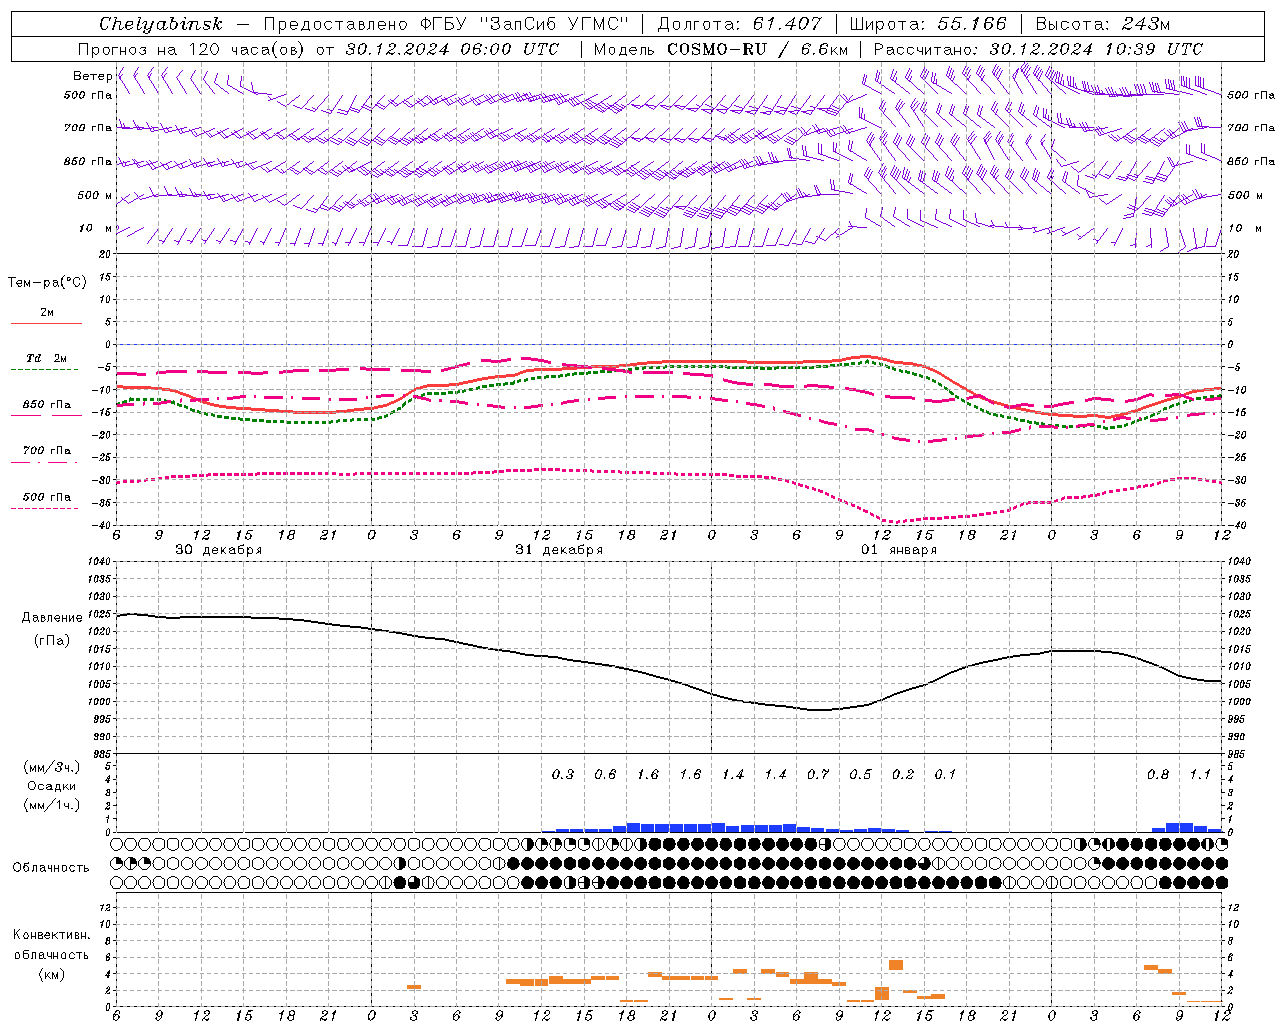Viewport: 1280px width, 1024px height.
Task: Click the provider text 'Предоставлено ФГБУ ЗапСиб УГМС'
Action: pyautogui.click(x=446, y=24)
